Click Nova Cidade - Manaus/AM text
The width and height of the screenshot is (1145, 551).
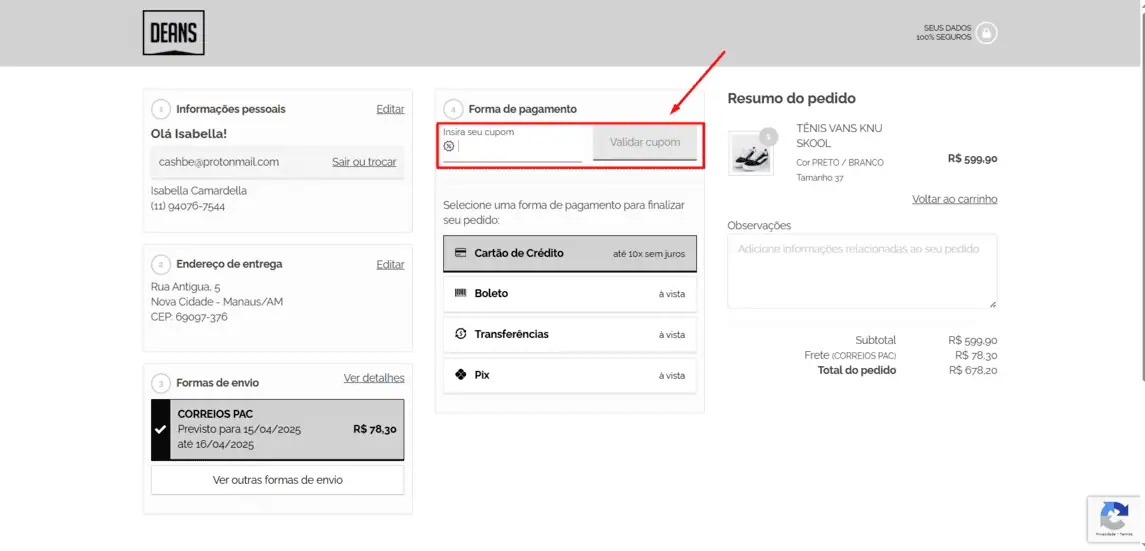point(217,302)
